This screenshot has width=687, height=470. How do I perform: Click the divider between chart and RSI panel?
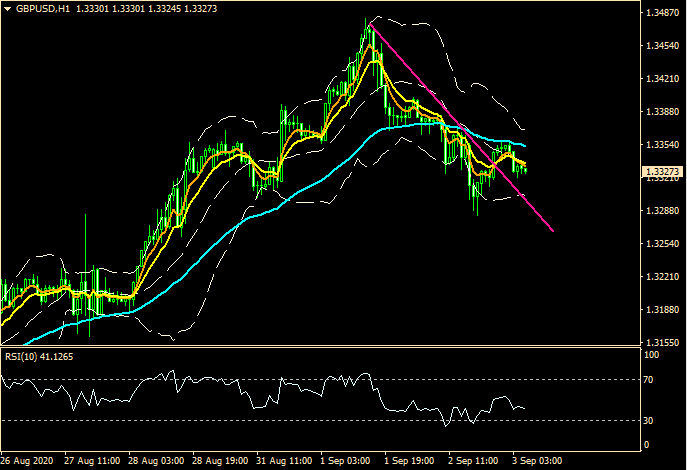click(320, 347)
